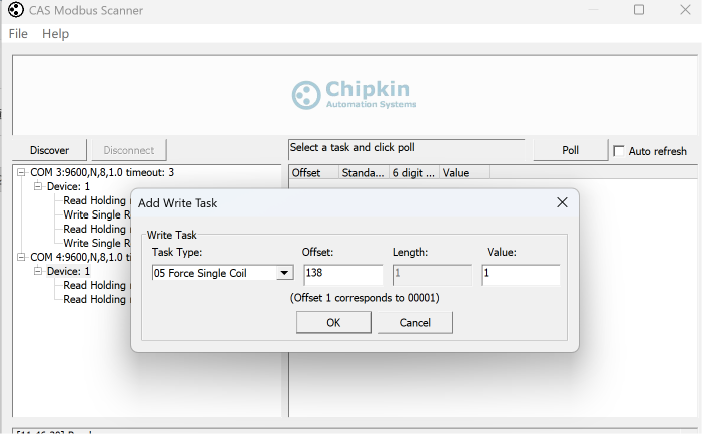
Task: Collapse the COM 3 tree node
Action: click(x=21, y=172)
